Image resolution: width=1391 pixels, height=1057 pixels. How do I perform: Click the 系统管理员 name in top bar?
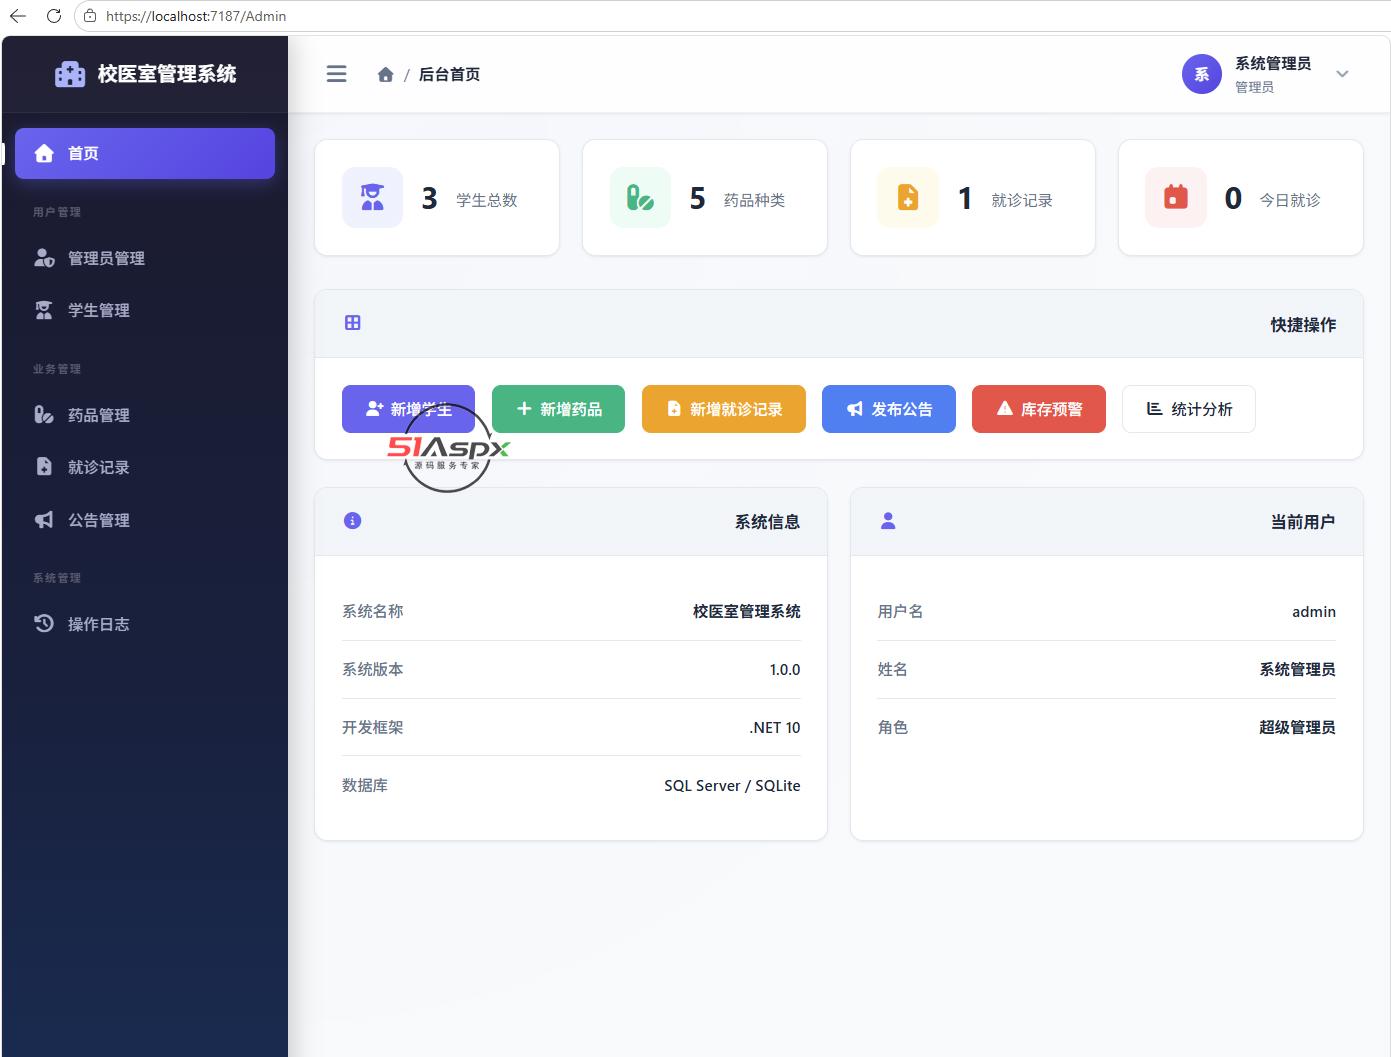pyautogui.click(x=1273, y=63)
